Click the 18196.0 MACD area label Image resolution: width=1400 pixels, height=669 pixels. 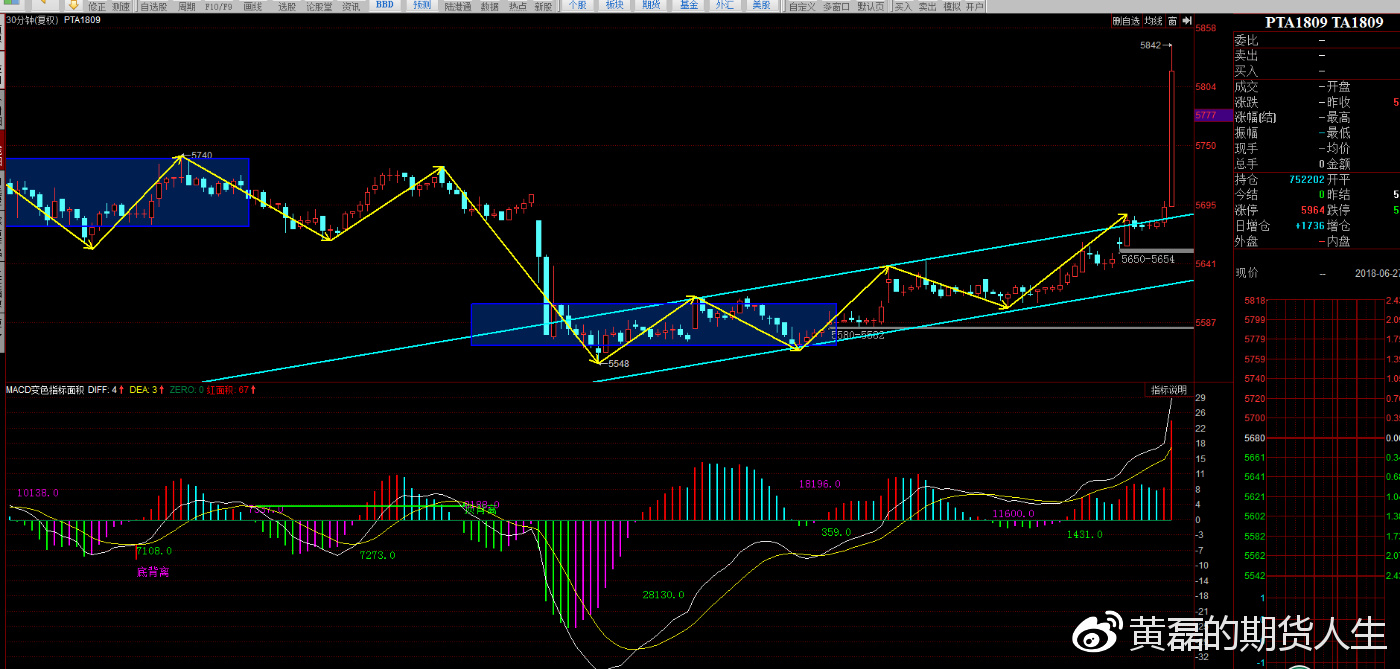pos(819,483)
